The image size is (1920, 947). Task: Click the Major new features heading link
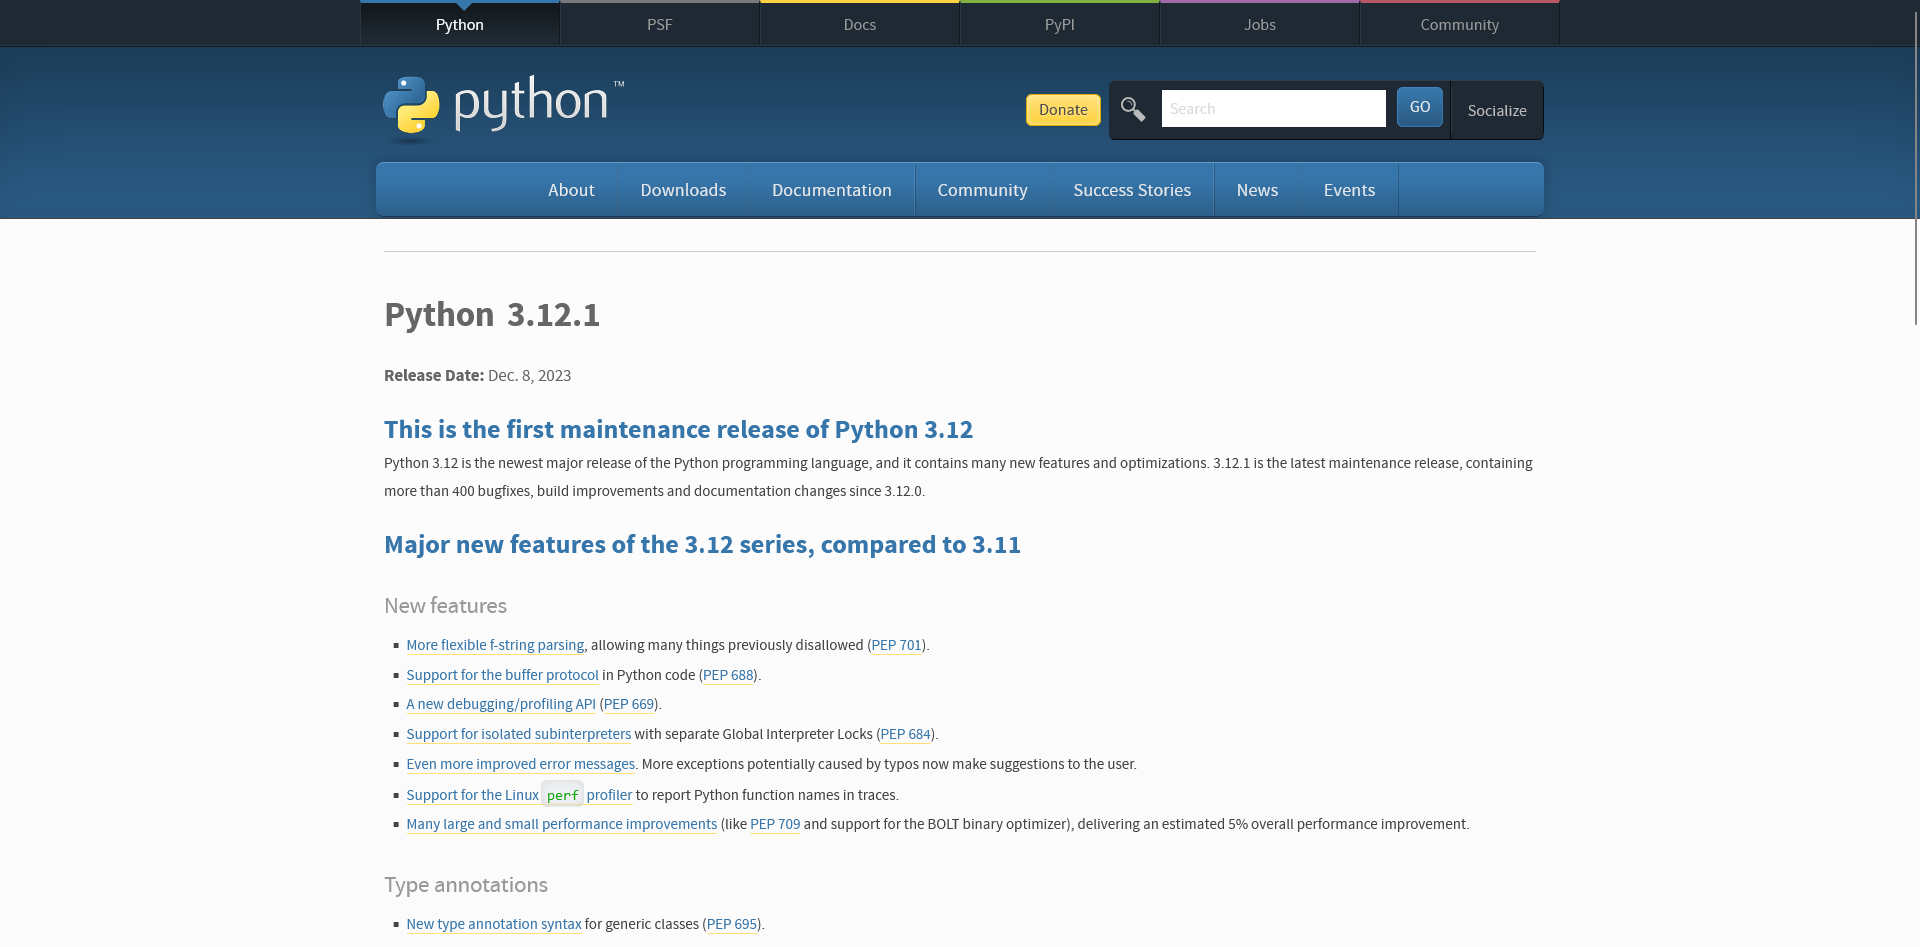point(702,545)
